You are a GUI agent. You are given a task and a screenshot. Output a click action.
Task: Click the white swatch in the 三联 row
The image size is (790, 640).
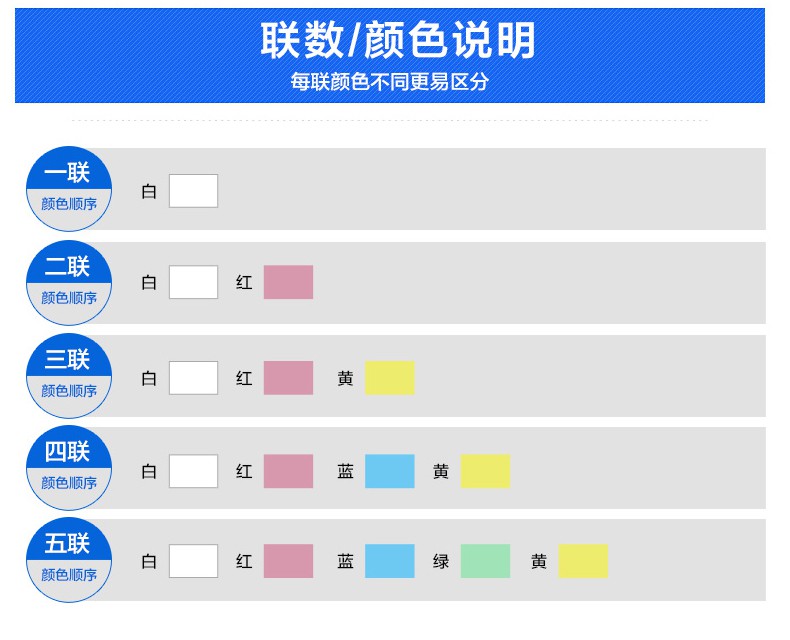[193, 378]
